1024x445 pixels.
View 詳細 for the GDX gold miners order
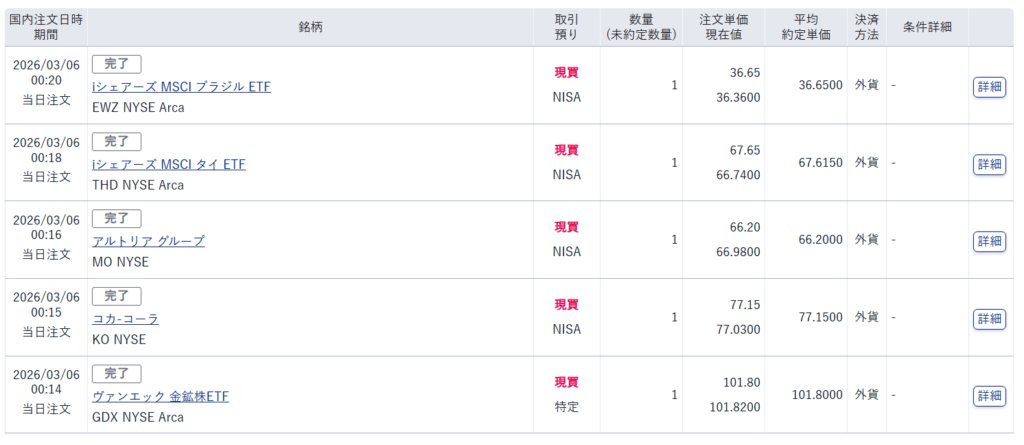click(x=989, y=396)
